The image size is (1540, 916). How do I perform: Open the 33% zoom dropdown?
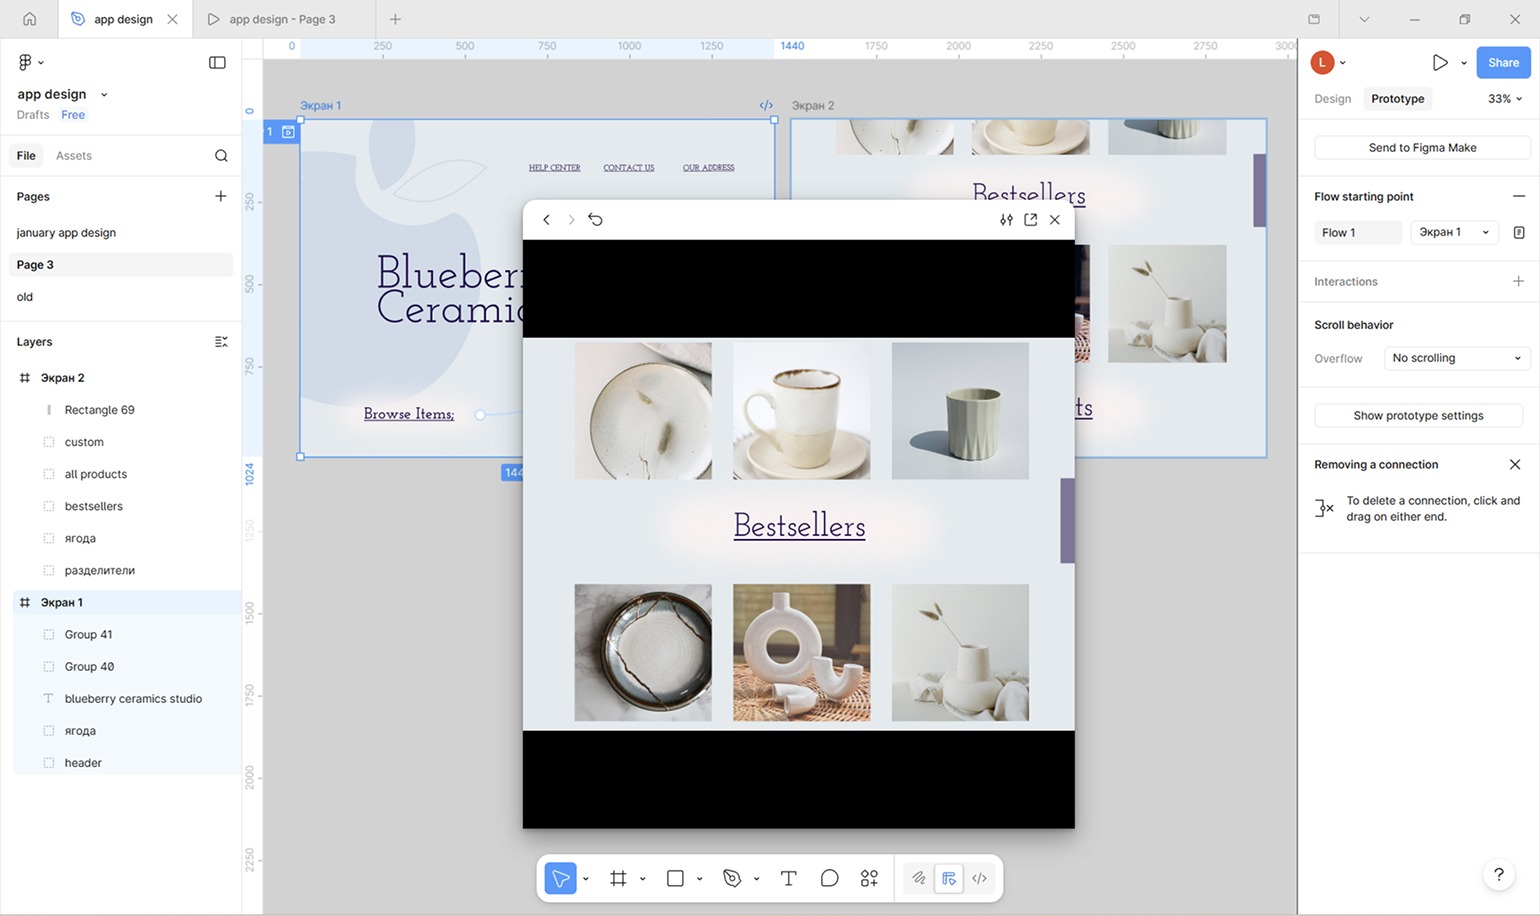1504,99
